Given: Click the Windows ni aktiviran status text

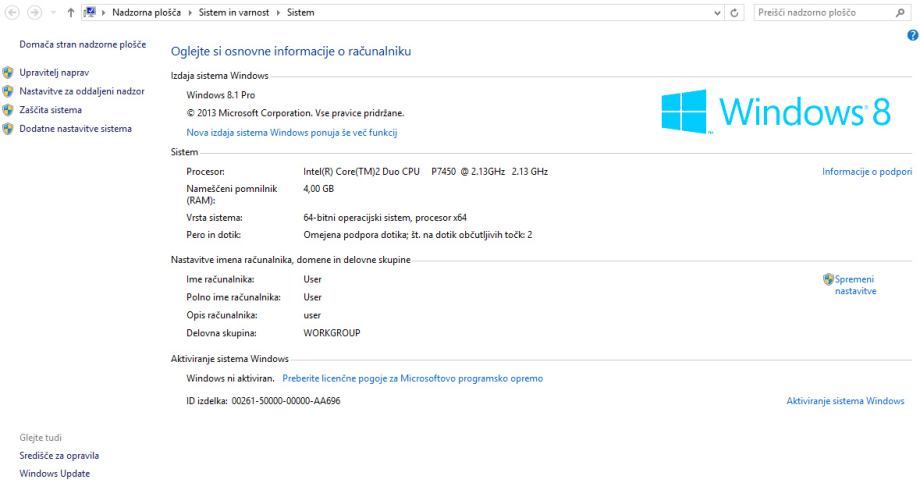Looking at the screenshot, I should click(230, 379).
